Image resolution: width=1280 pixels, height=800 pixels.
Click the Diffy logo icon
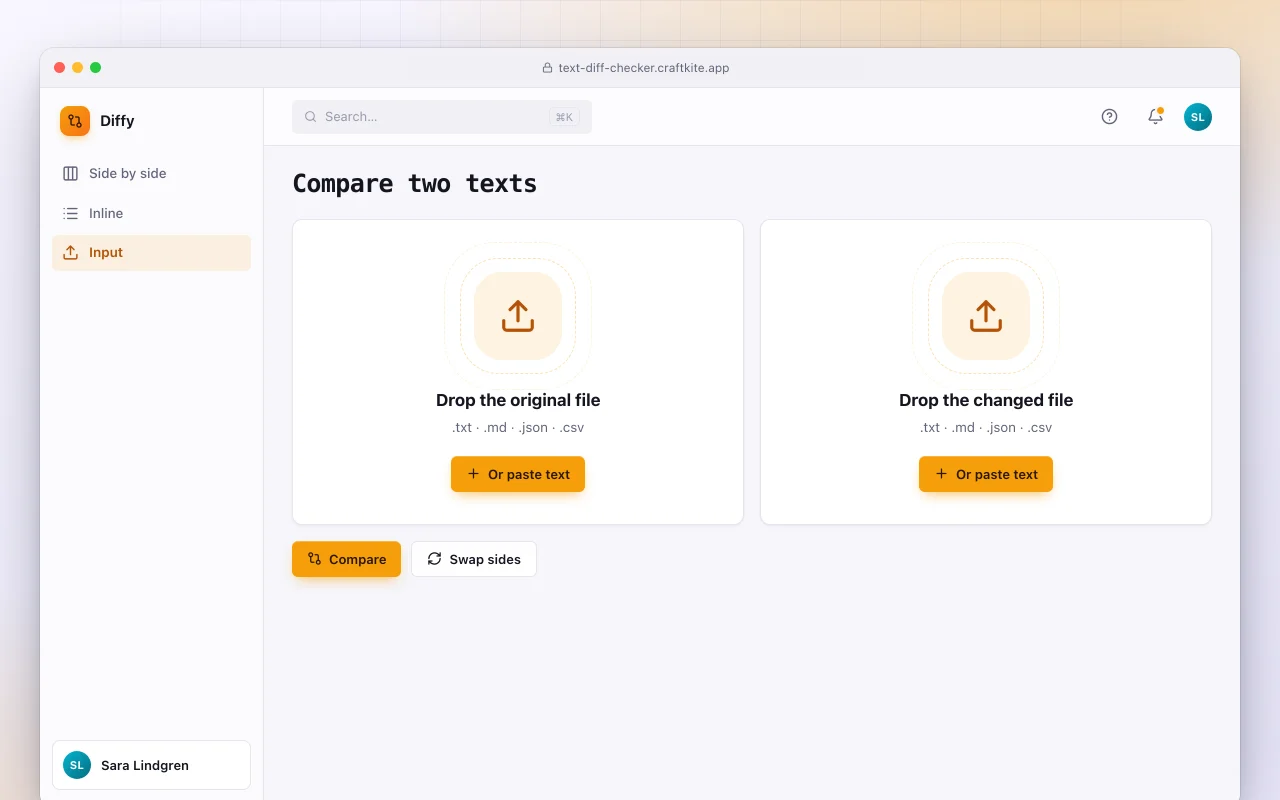coord(75,121)
